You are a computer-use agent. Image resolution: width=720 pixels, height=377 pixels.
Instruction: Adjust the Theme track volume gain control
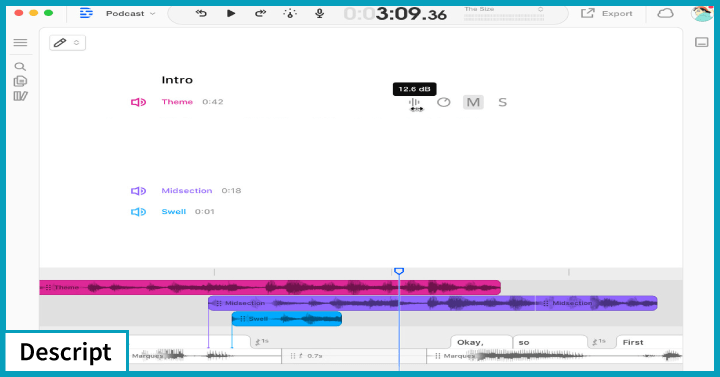pyautogui.click(x=415, y=103)
